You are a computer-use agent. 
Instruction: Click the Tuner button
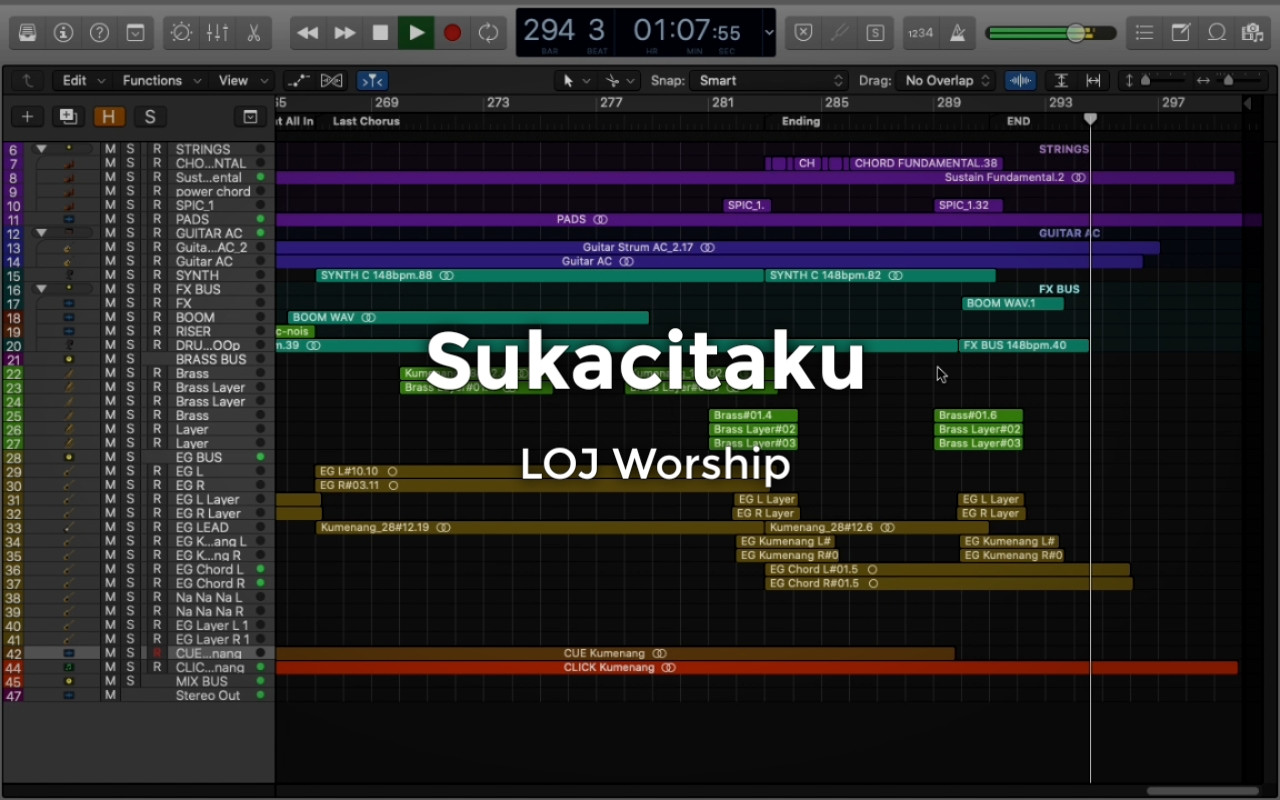tap(839, 32)
